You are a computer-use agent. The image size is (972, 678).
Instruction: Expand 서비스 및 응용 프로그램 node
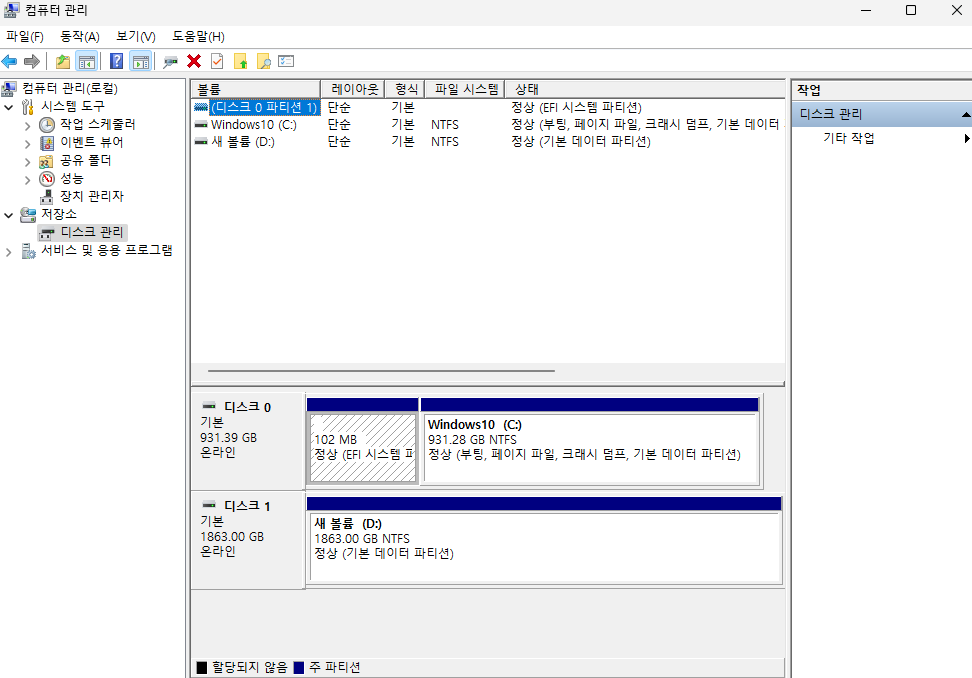pos(9,252)
